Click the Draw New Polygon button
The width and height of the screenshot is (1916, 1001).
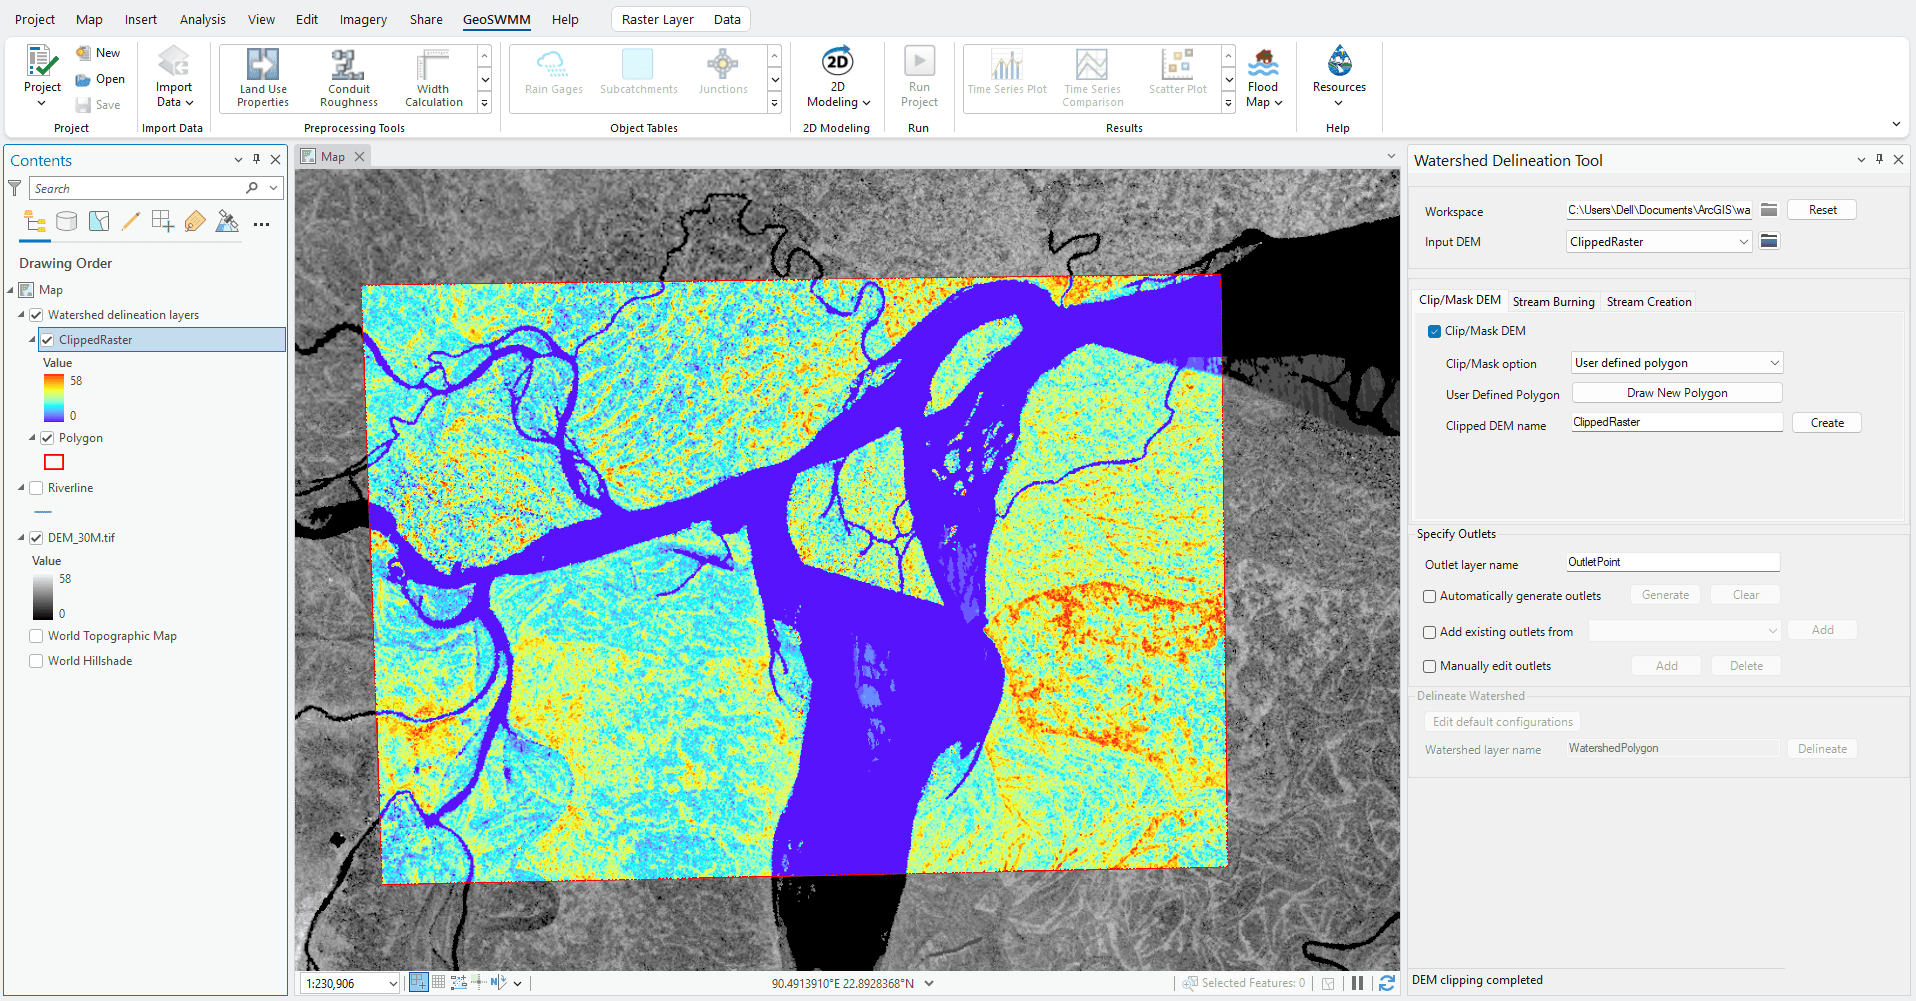pyautogui.click(x=1676, y=393)
